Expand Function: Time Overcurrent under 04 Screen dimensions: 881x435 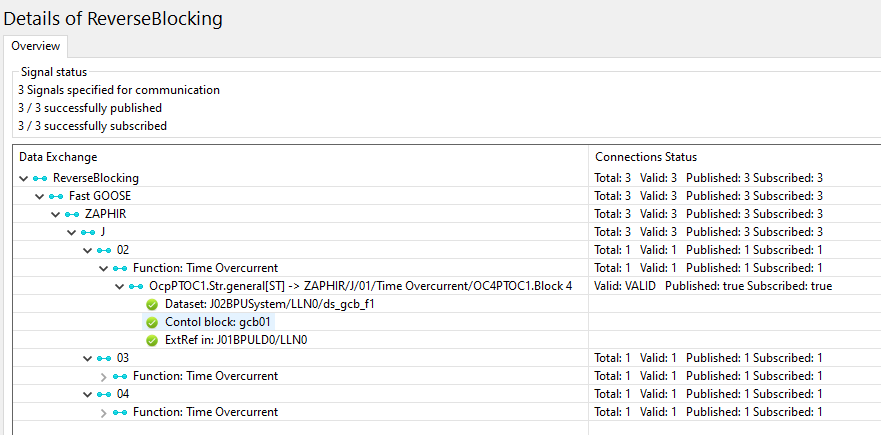click(103, 412)
